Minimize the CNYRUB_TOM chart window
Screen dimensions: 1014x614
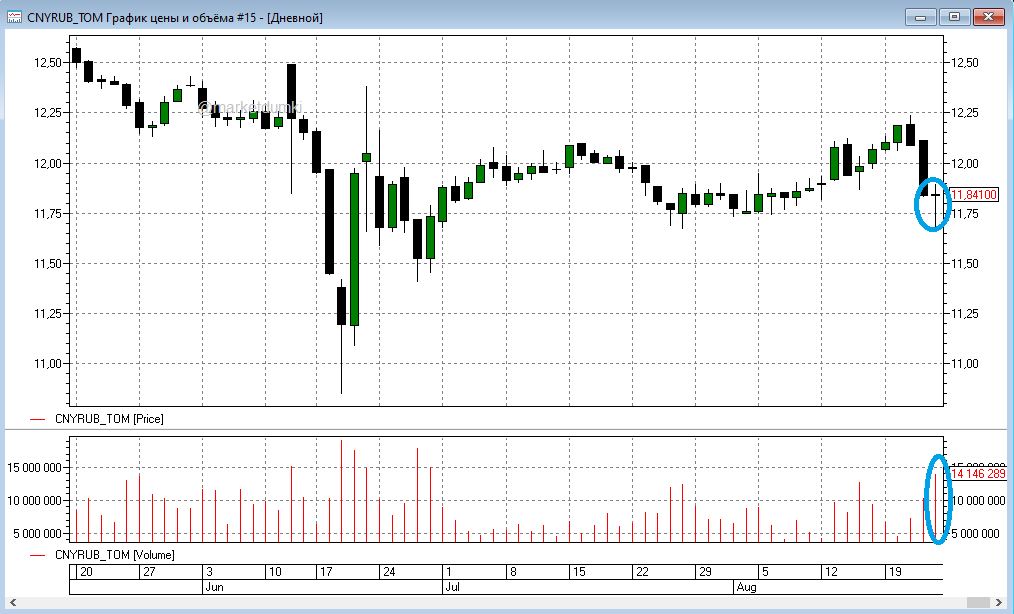click(920, 17)
